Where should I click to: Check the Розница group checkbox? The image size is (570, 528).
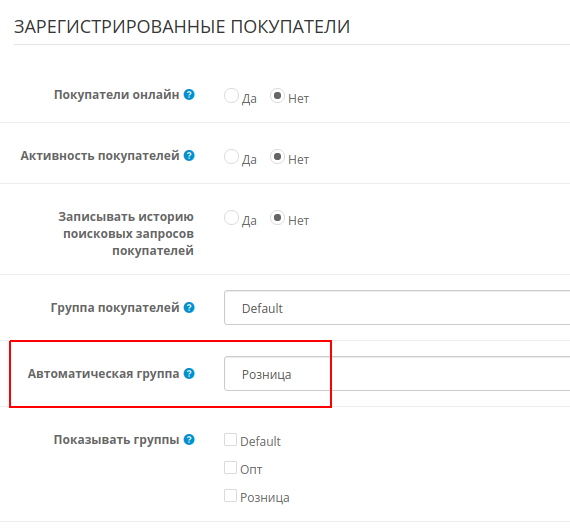pyautogui.click(x=230, y=496)
